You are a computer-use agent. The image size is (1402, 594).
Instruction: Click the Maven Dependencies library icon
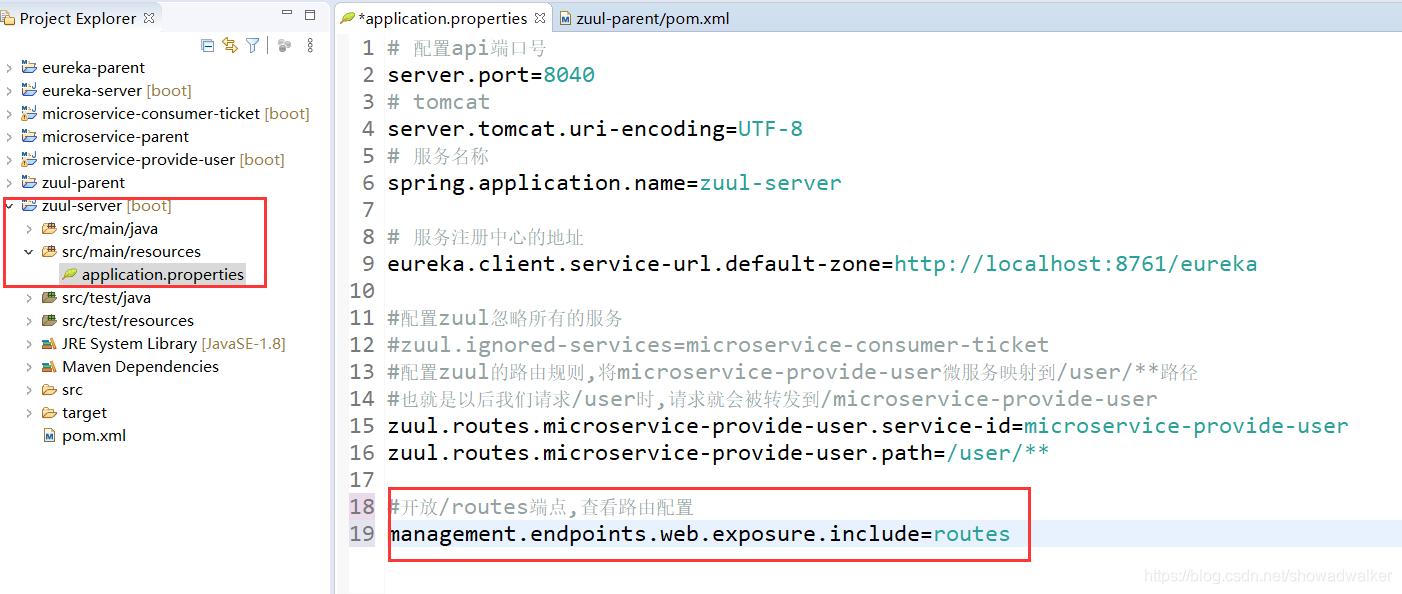tap(49, 367)
